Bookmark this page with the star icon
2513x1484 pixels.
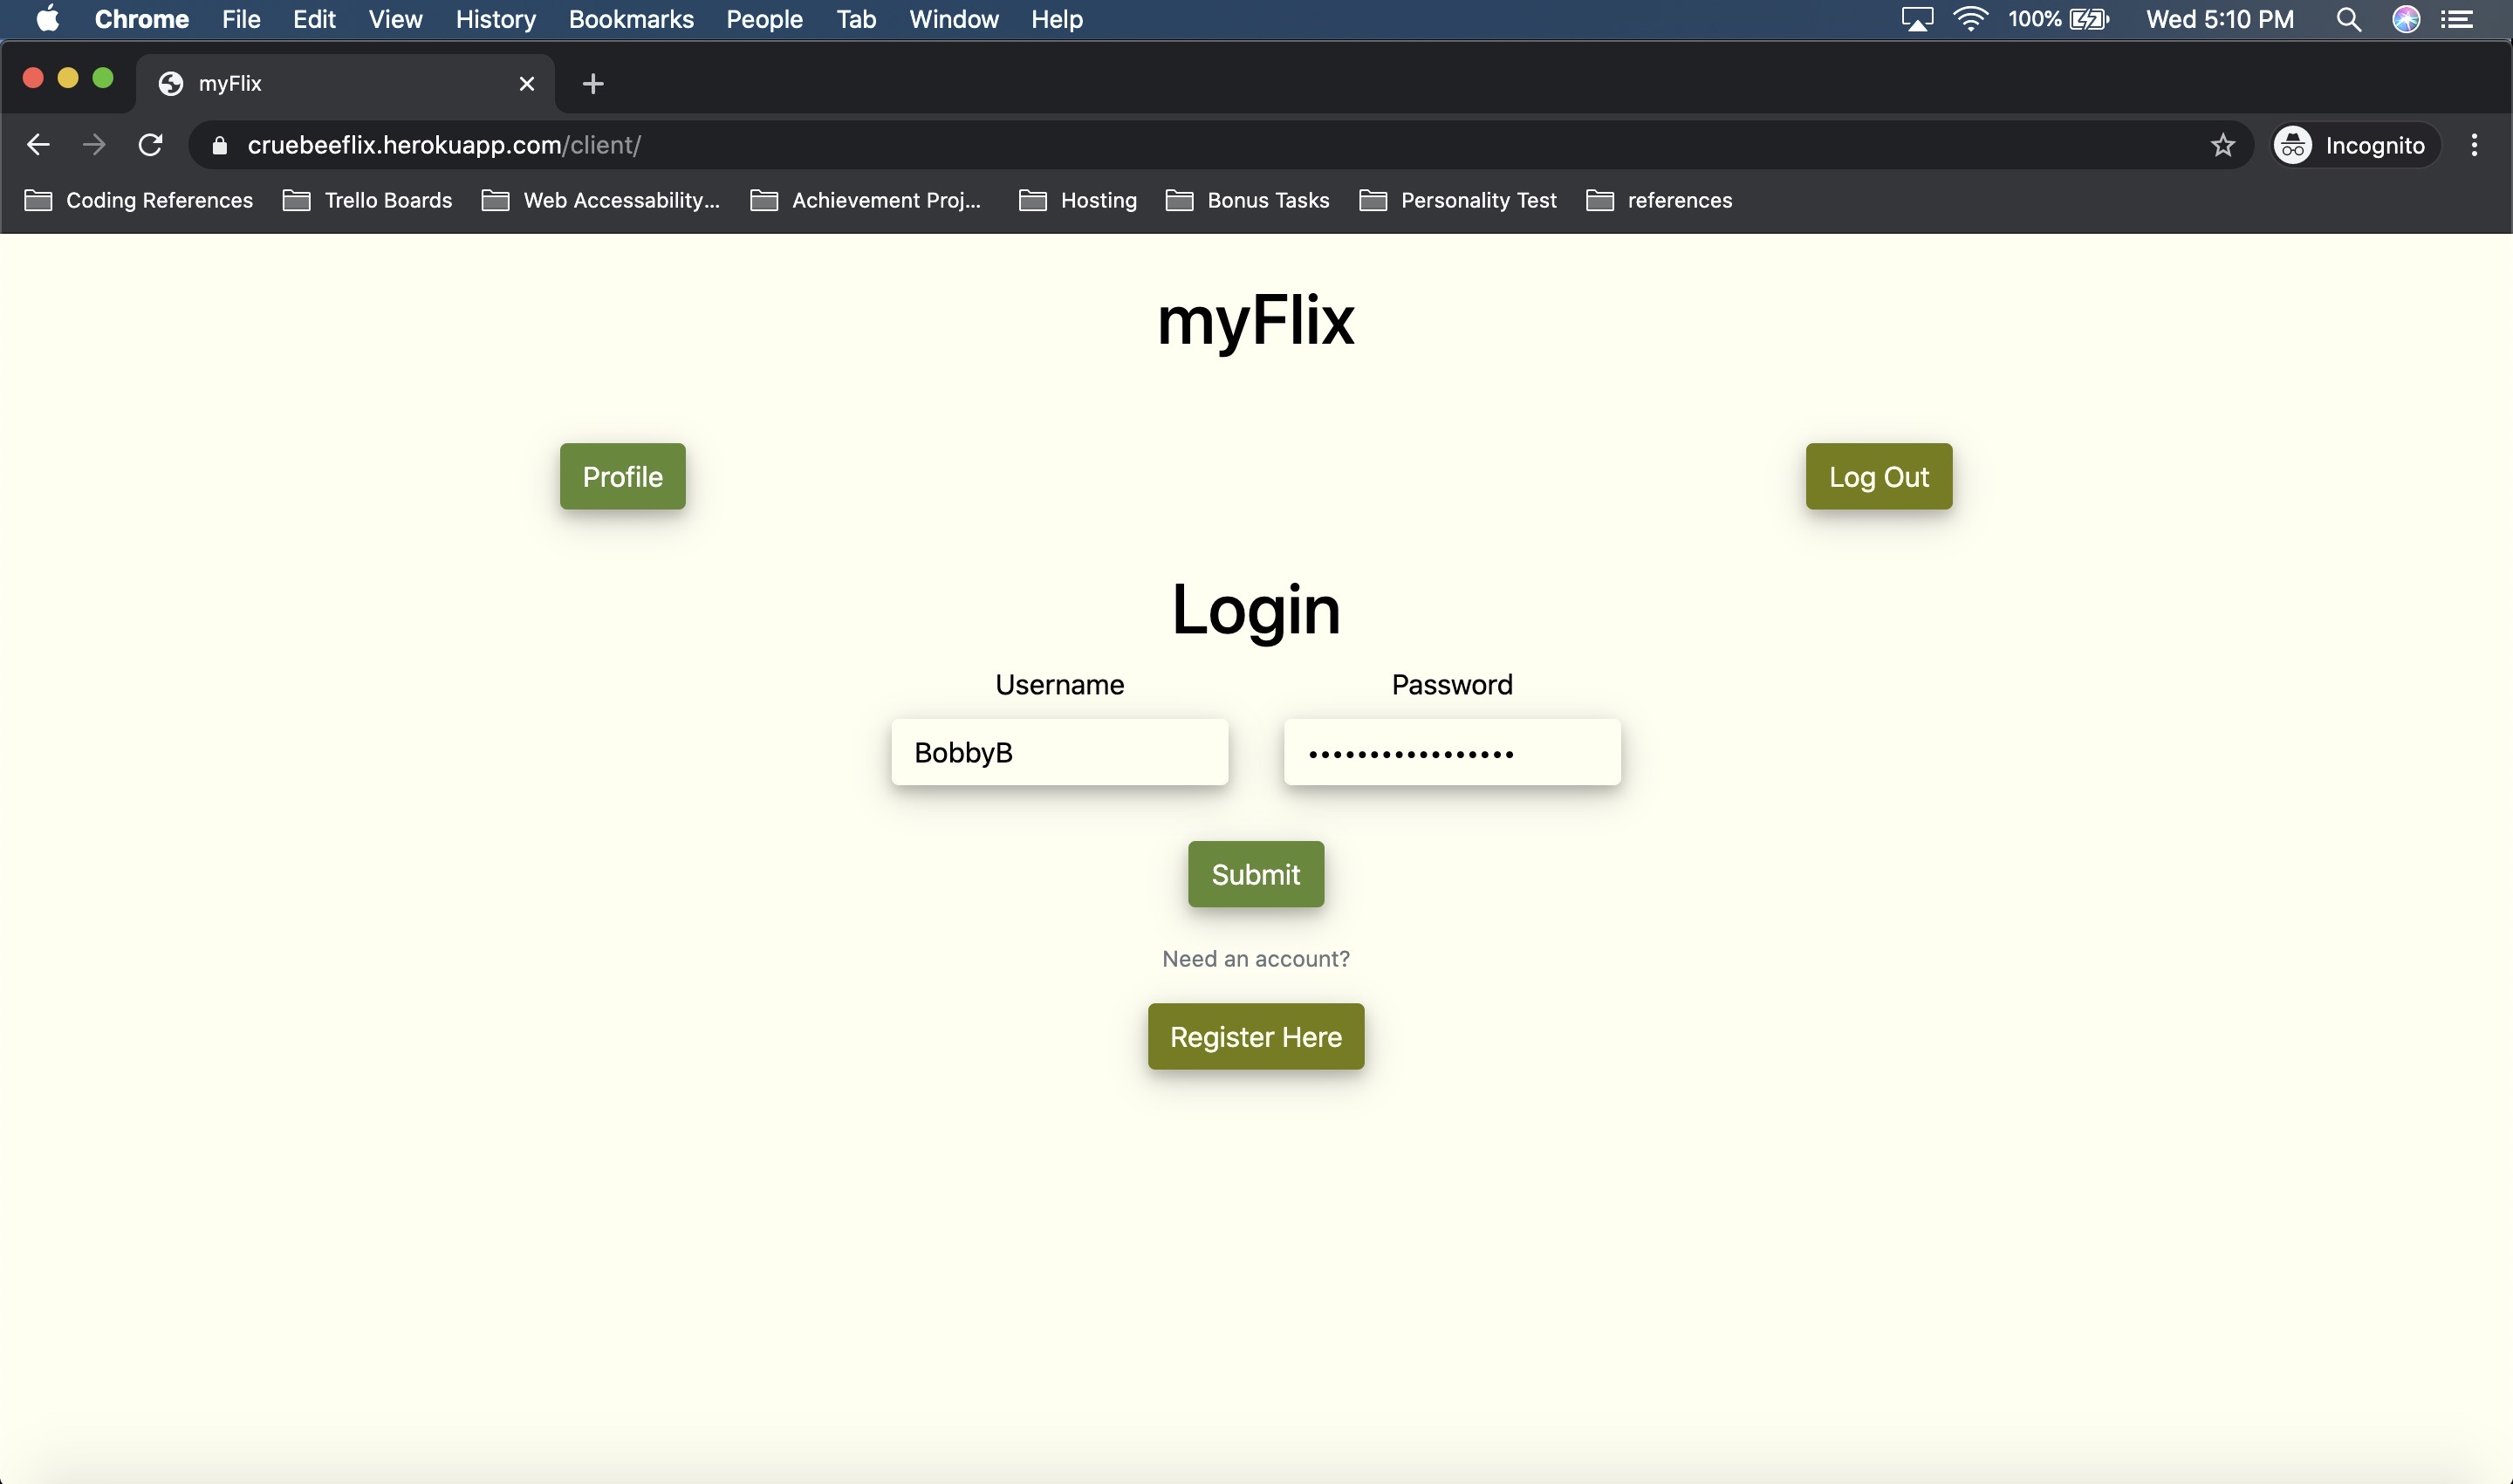pos(2222,146)
